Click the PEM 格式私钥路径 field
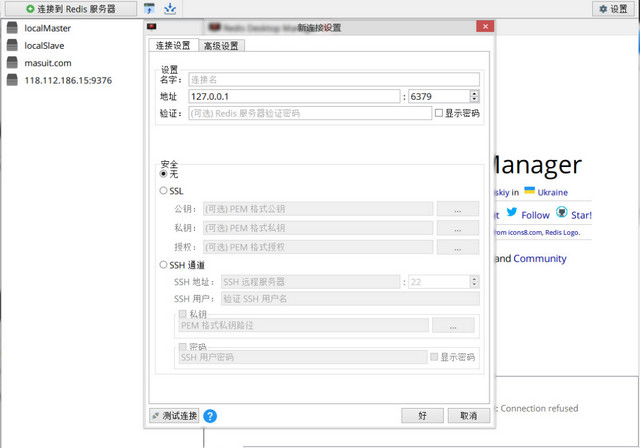Viewport: 640px width, 448px height. (x=304, y=326)
